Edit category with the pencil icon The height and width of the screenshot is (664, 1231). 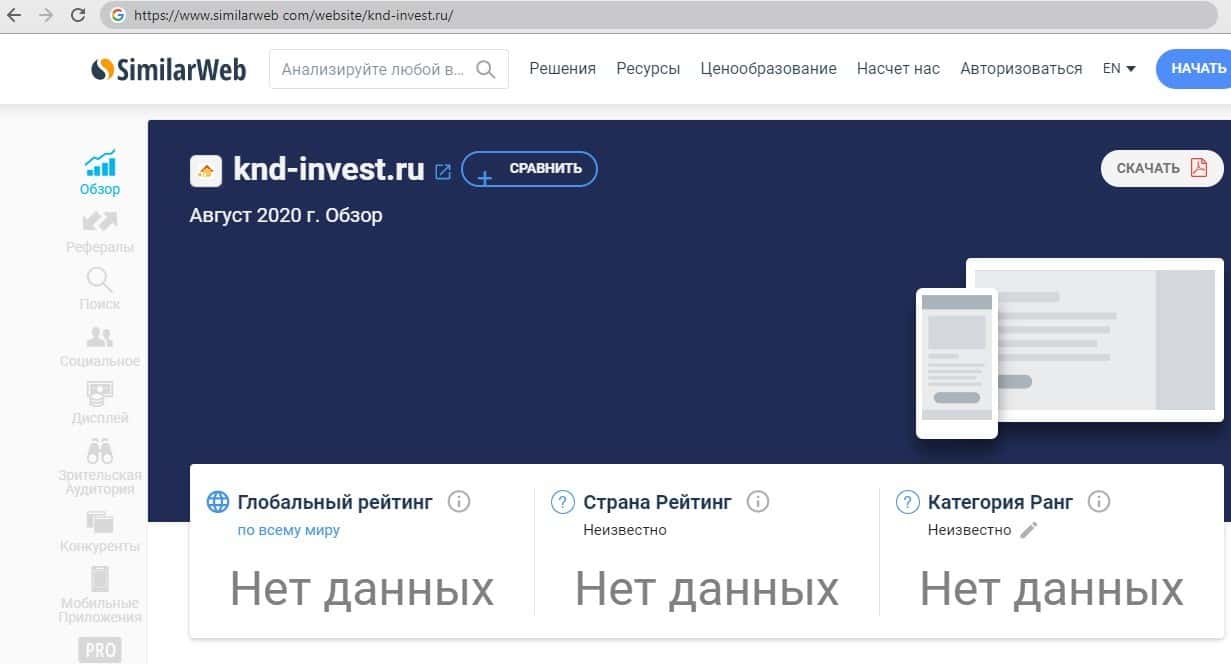coord(1029,530)
